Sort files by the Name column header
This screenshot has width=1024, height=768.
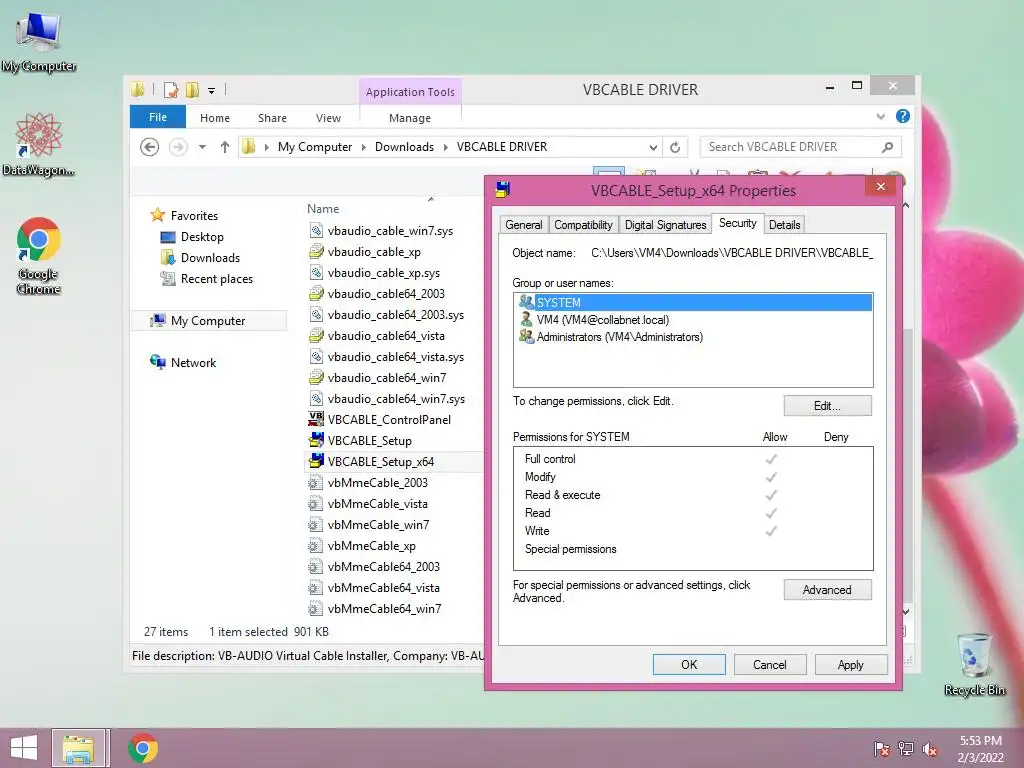pos(323,209)
